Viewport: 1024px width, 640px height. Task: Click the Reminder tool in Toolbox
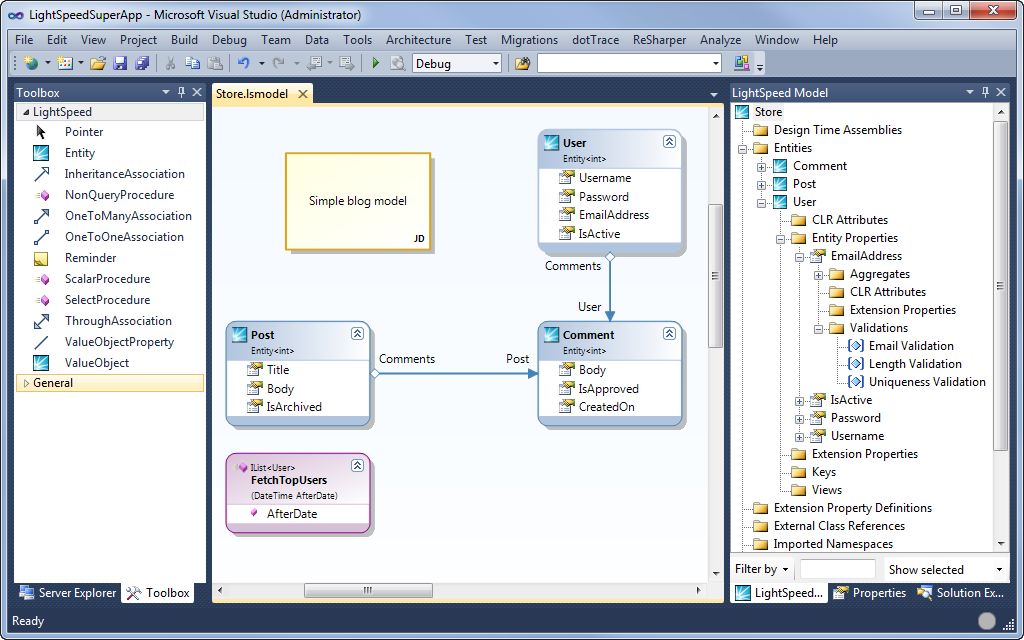click(90, 258)
